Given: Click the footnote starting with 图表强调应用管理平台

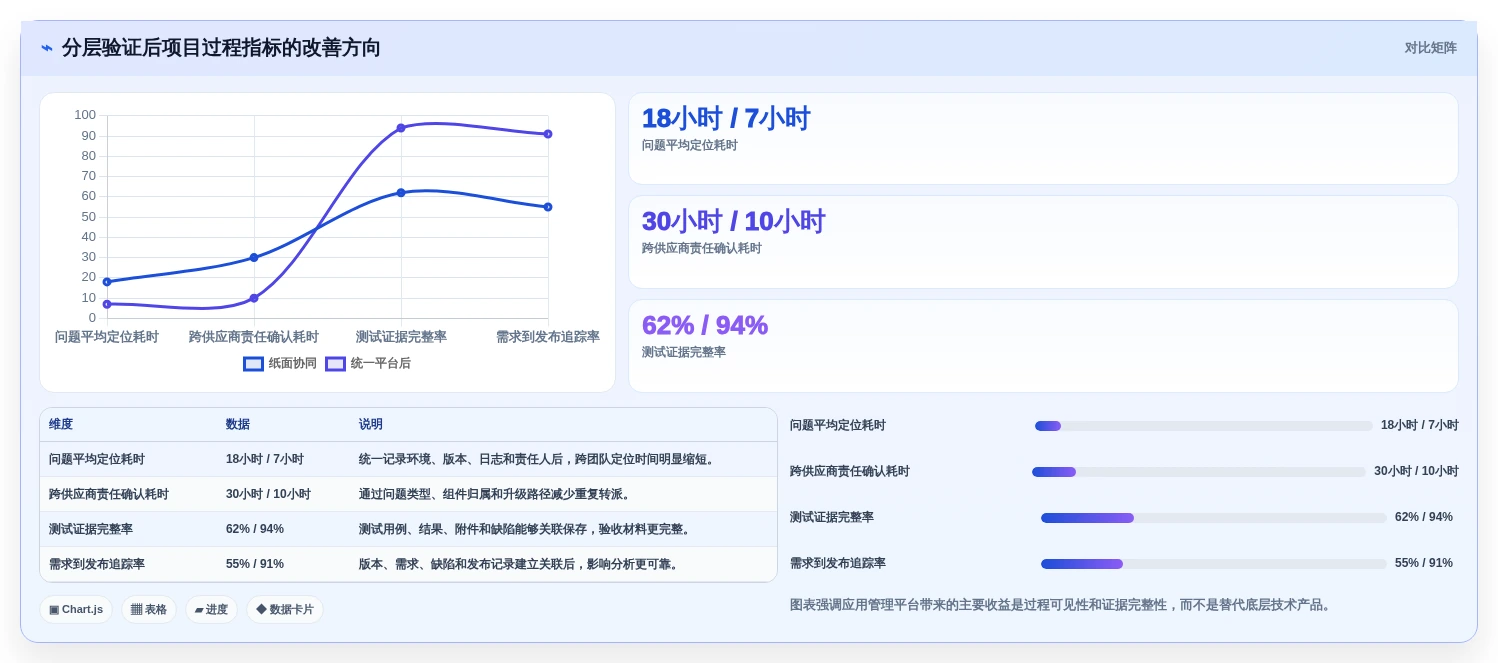Looking at the screenshot, I should 1062,606.
